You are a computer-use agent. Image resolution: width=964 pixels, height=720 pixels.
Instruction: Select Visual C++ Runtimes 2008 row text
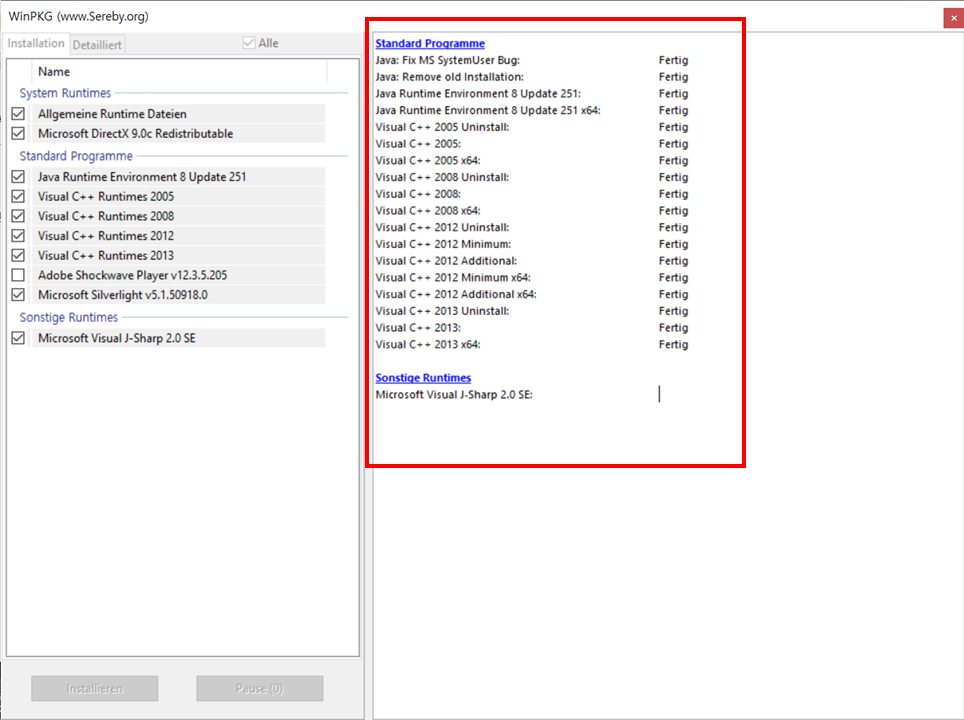click(x=106, y=216)
